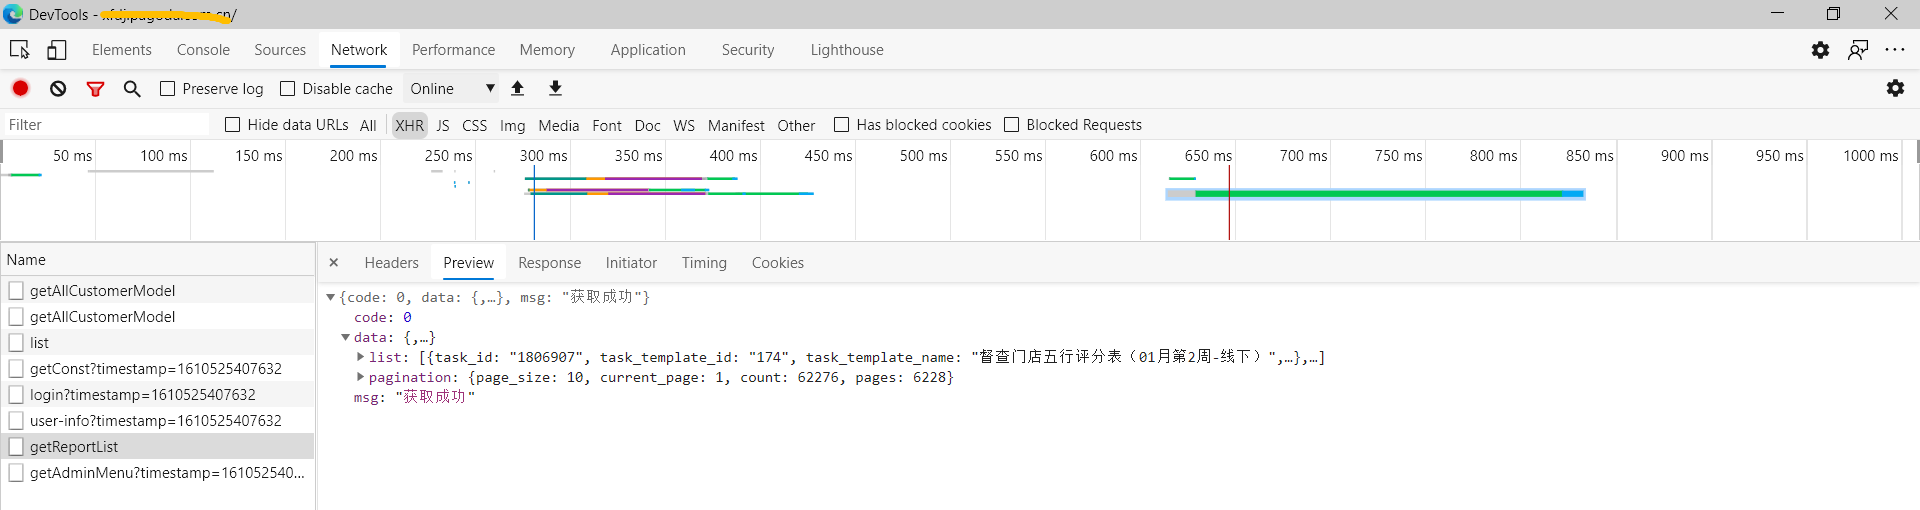Screen dimensions: 1920x510
Task: Expand the pagination object in preview
Action: coord(360,377)
